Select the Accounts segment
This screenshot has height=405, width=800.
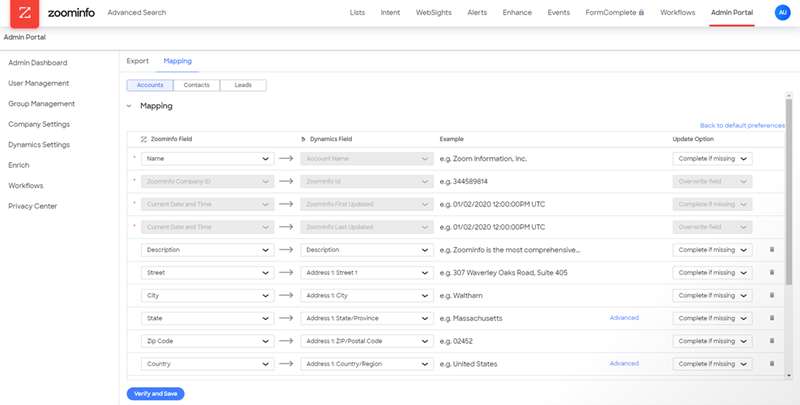pos(150,85)
